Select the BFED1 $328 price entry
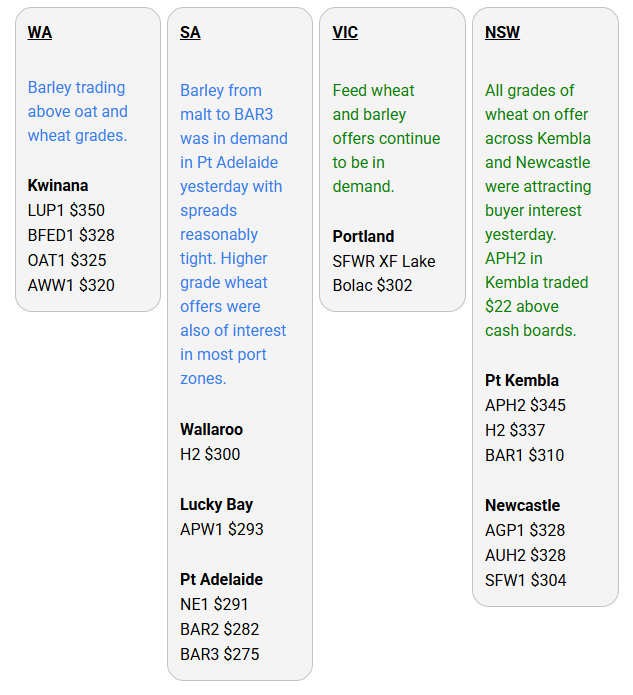633x695 pixels. pos(71,235)
